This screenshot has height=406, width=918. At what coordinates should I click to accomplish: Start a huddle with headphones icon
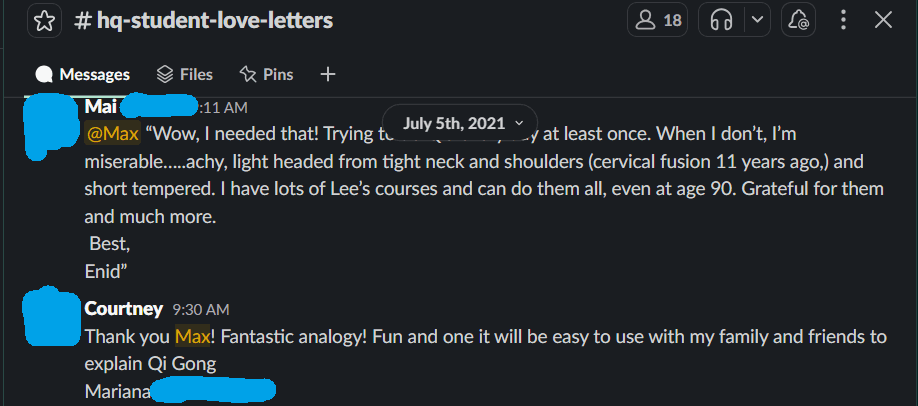coord(723,20)
